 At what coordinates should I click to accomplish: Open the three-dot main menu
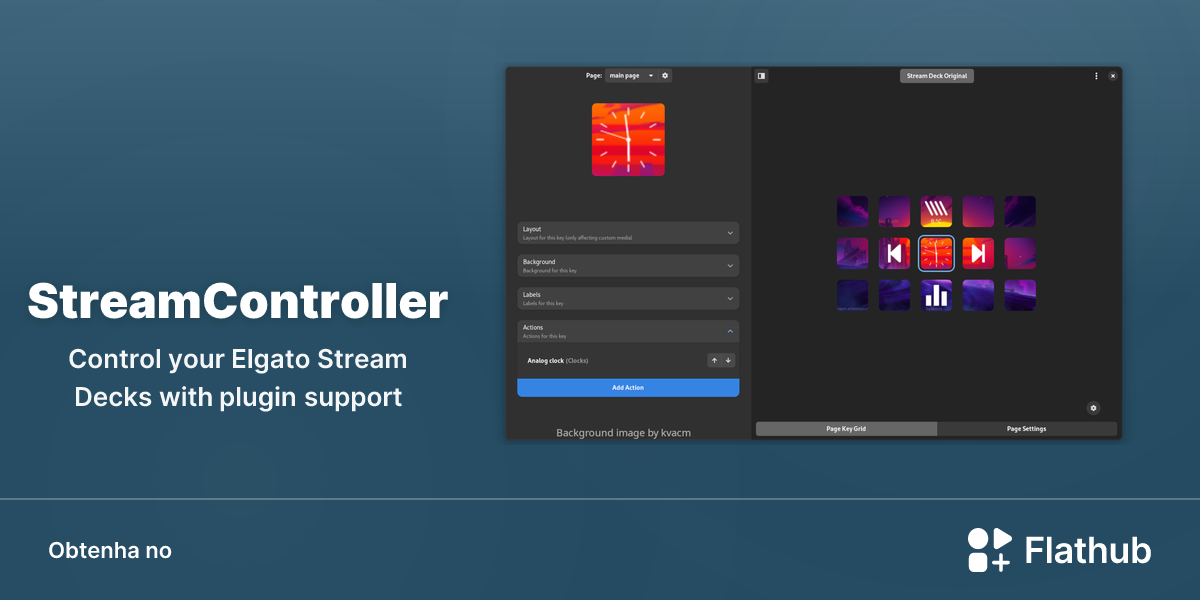(1096, 75)
